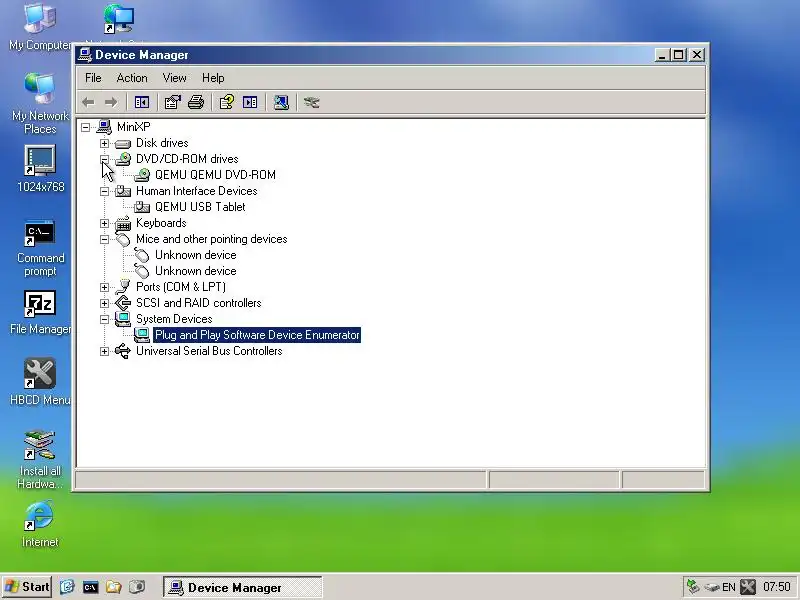Screen dimensions: 800x600
Task: Select first Unknown device under Mice
Action: click(x=195, y=255)
